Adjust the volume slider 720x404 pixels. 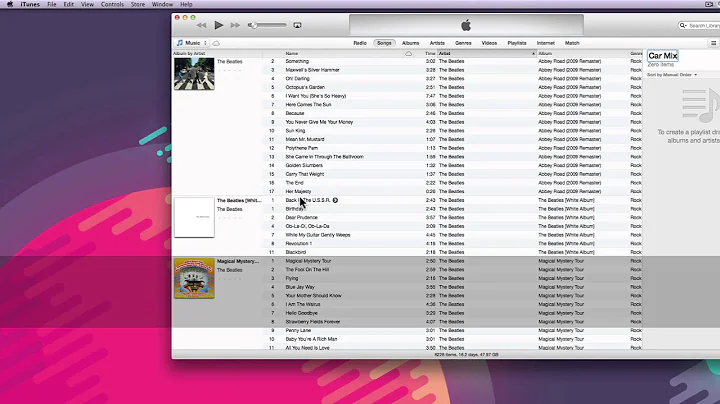click(267, 25)
